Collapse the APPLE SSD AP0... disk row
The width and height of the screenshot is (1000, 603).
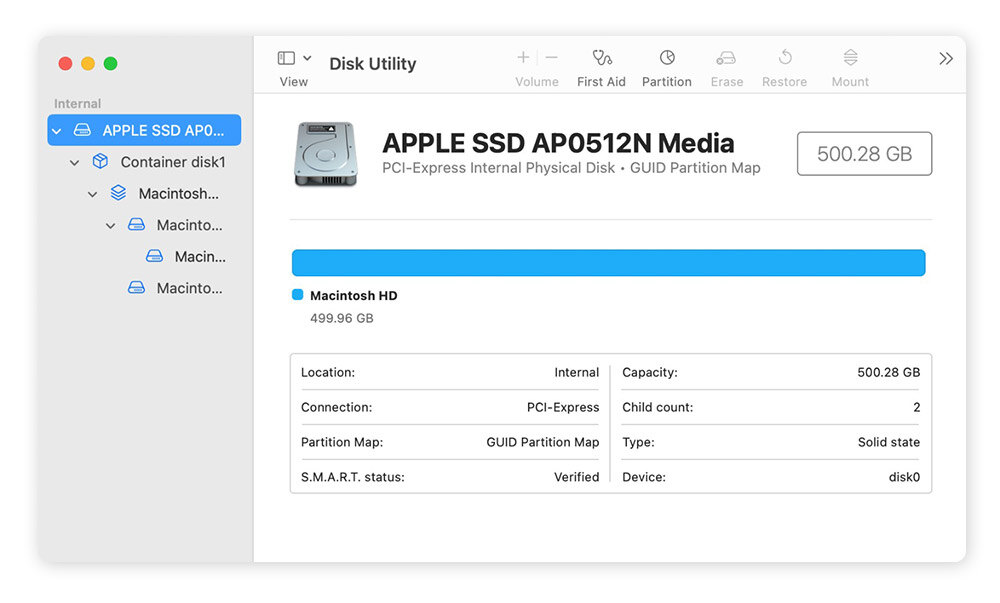pos(57,131)
